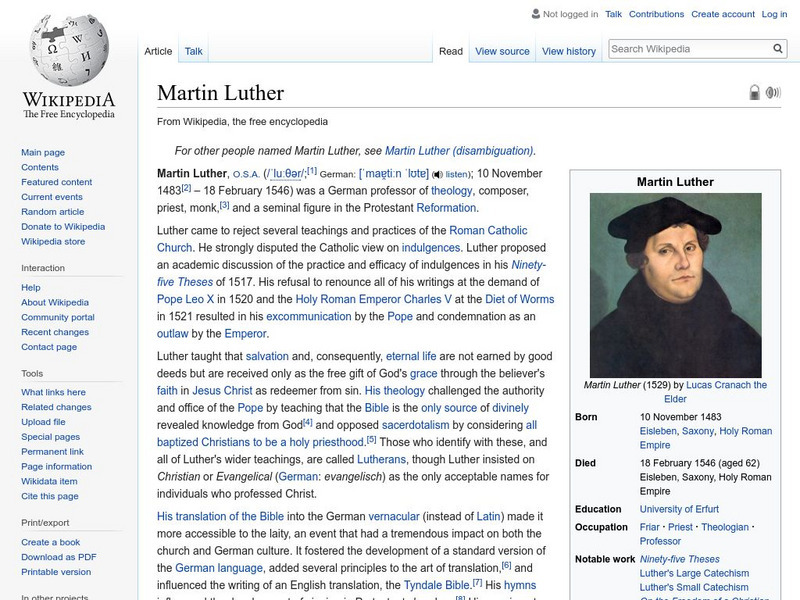
Task: Open the View history tab
Action: [569, 51]
